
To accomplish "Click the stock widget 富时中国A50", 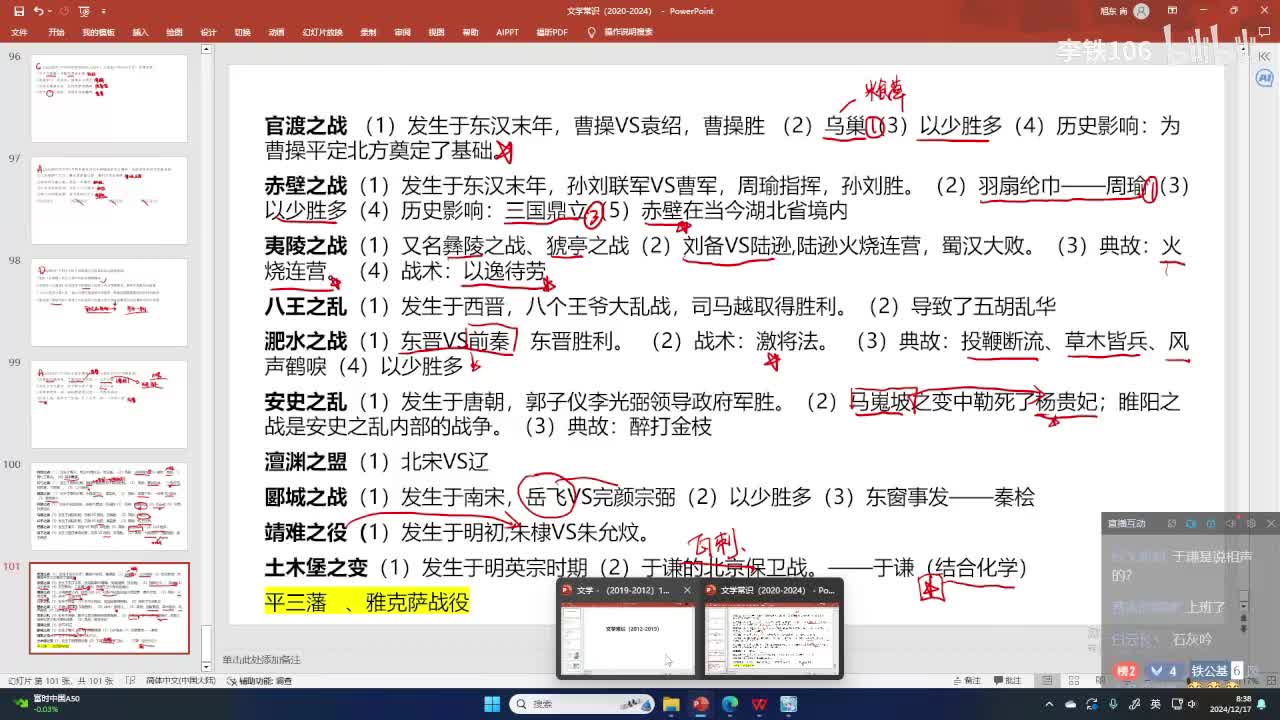I will 48,703.
